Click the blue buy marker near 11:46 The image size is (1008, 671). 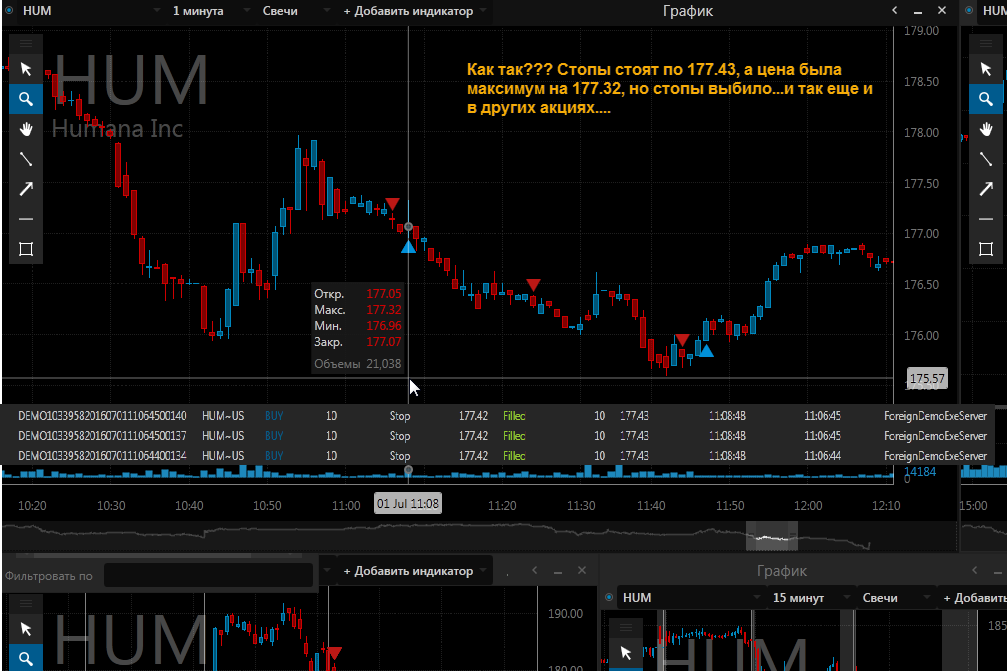tap(706, 350)
